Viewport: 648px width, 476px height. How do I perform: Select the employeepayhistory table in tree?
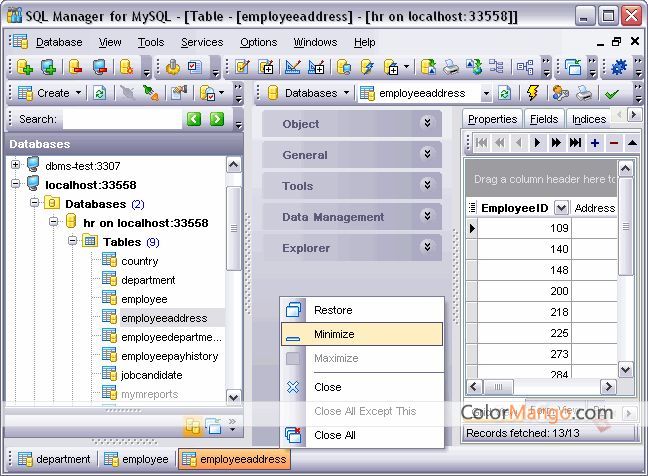(169, 356)
